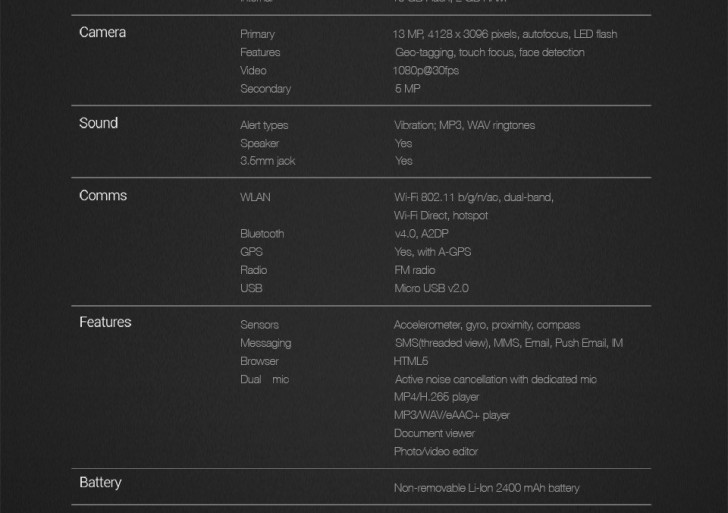
Task: Click the GPS label
Action: 251,252
